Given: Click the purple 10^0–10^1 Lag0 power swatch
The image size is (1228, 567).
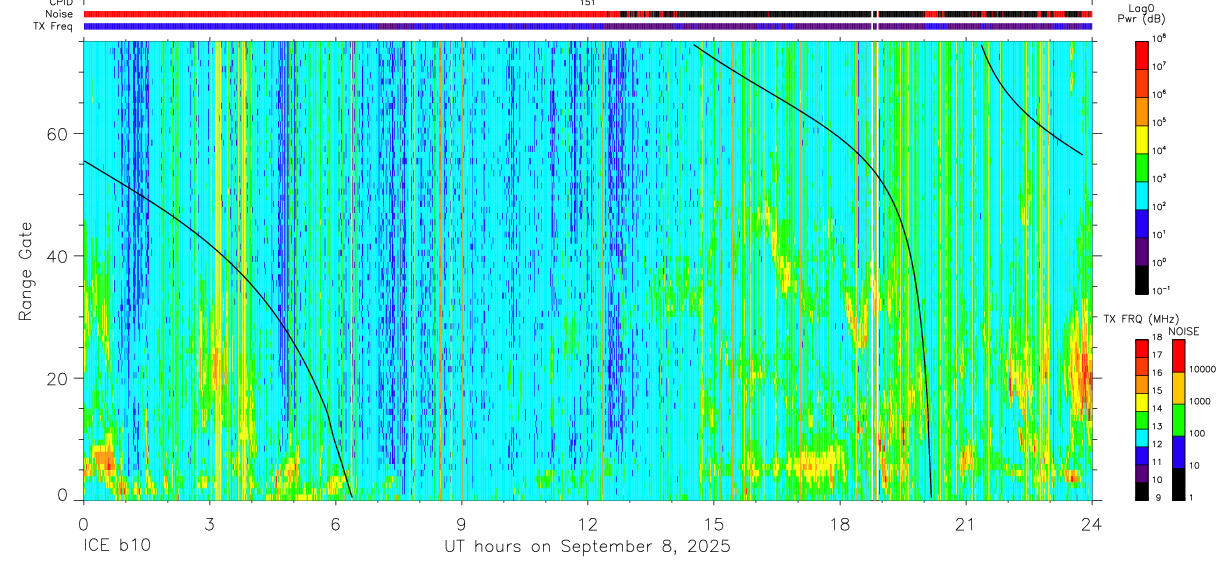Looking at the screenshot, I should [x=1143, y=250].
